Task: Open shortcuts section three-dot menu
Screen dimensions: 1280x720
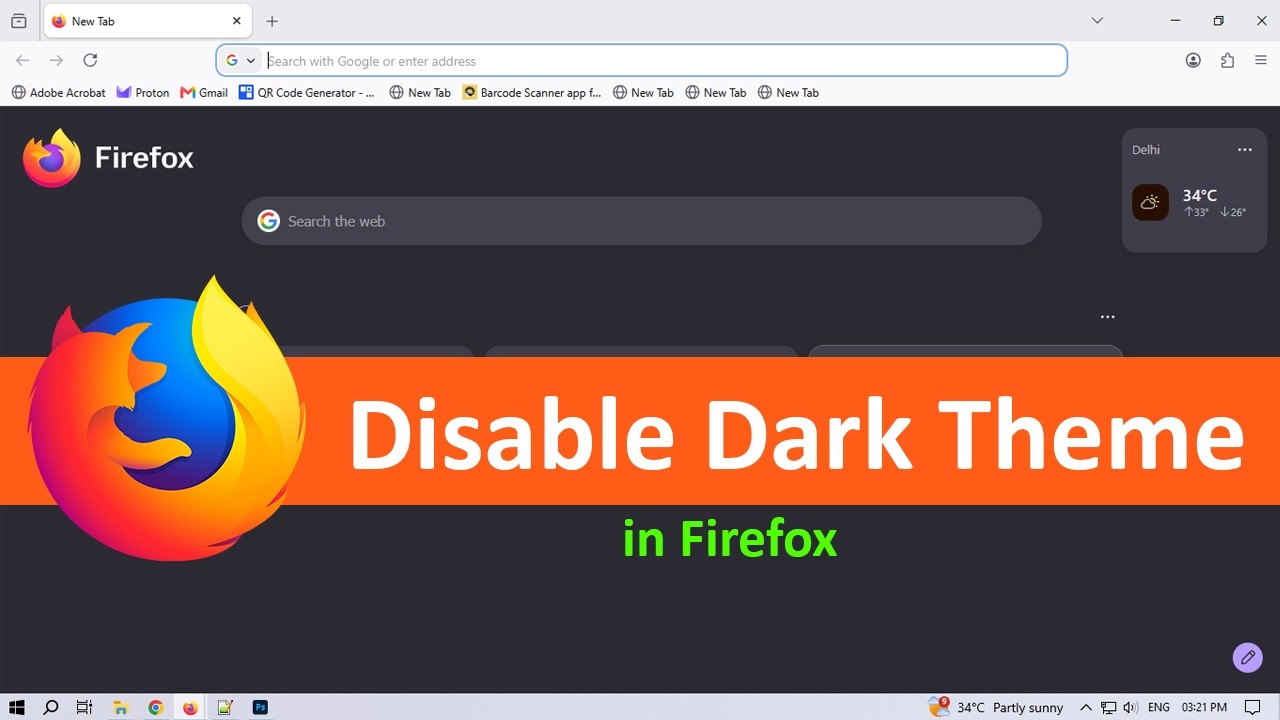Action: point(1107,317)
